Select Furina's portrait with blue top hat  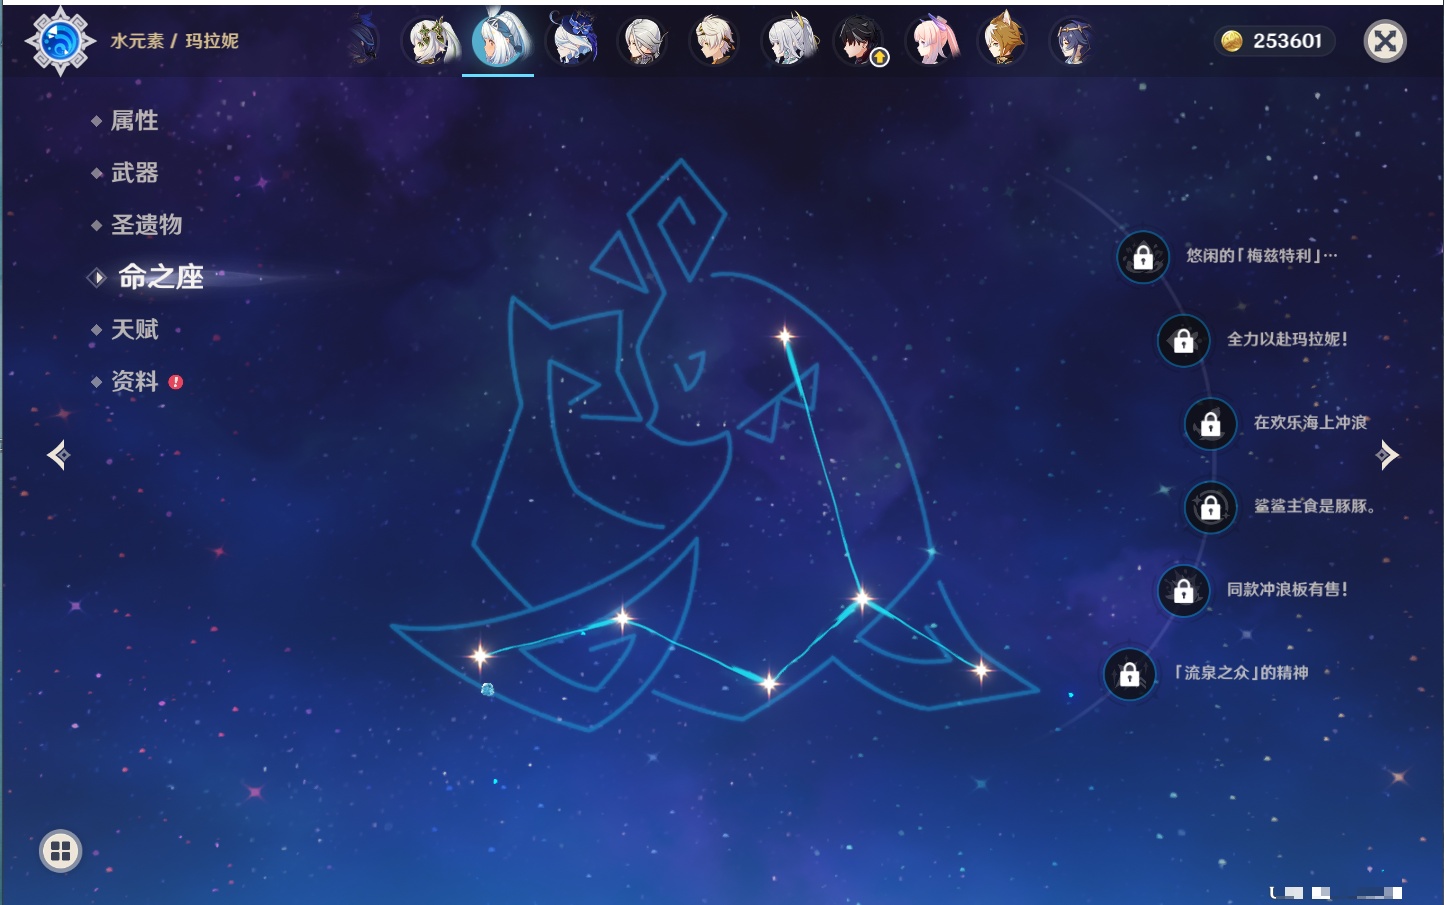pos(572,41)
